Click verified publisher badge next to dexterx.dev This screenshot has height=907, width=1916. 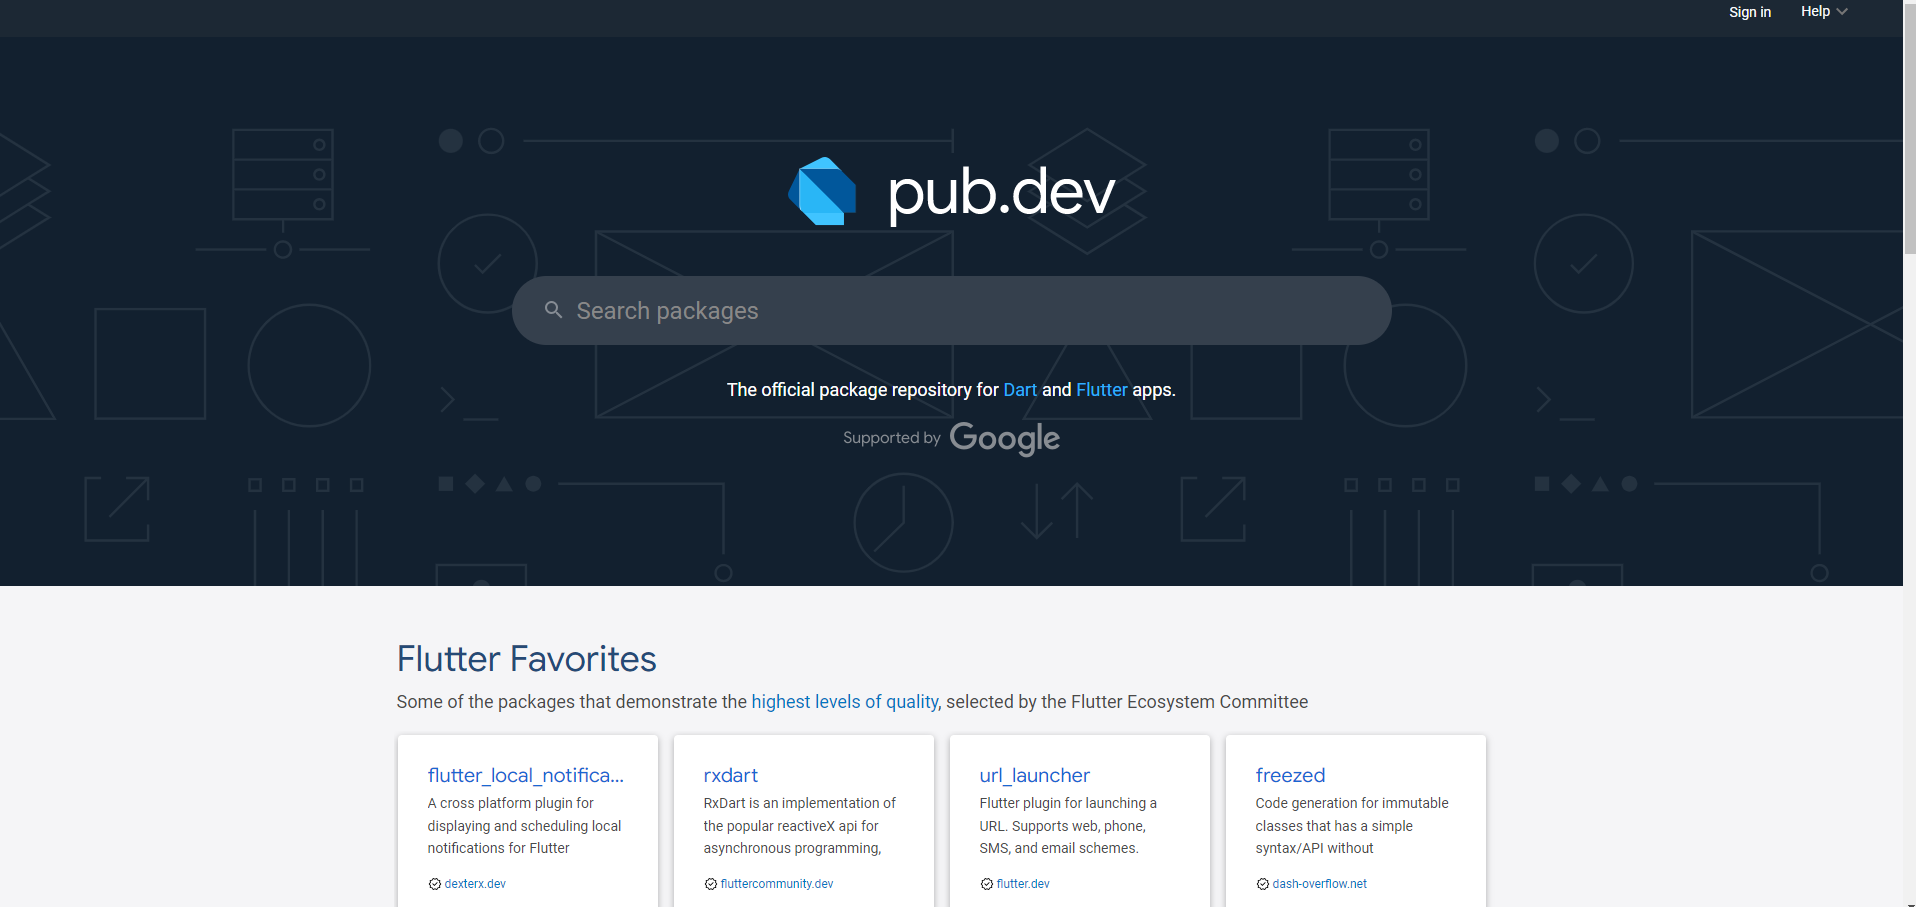tap(434, 884)
